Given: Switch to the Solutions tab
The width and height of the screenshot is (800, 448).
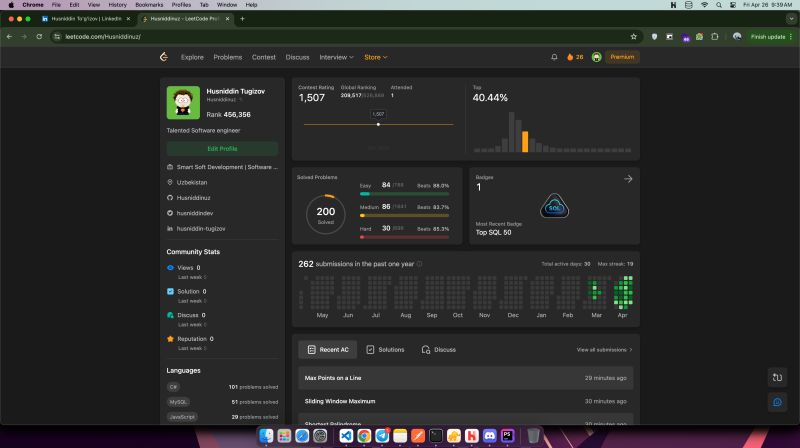Looking at the screenshot, I should (385, 350).
